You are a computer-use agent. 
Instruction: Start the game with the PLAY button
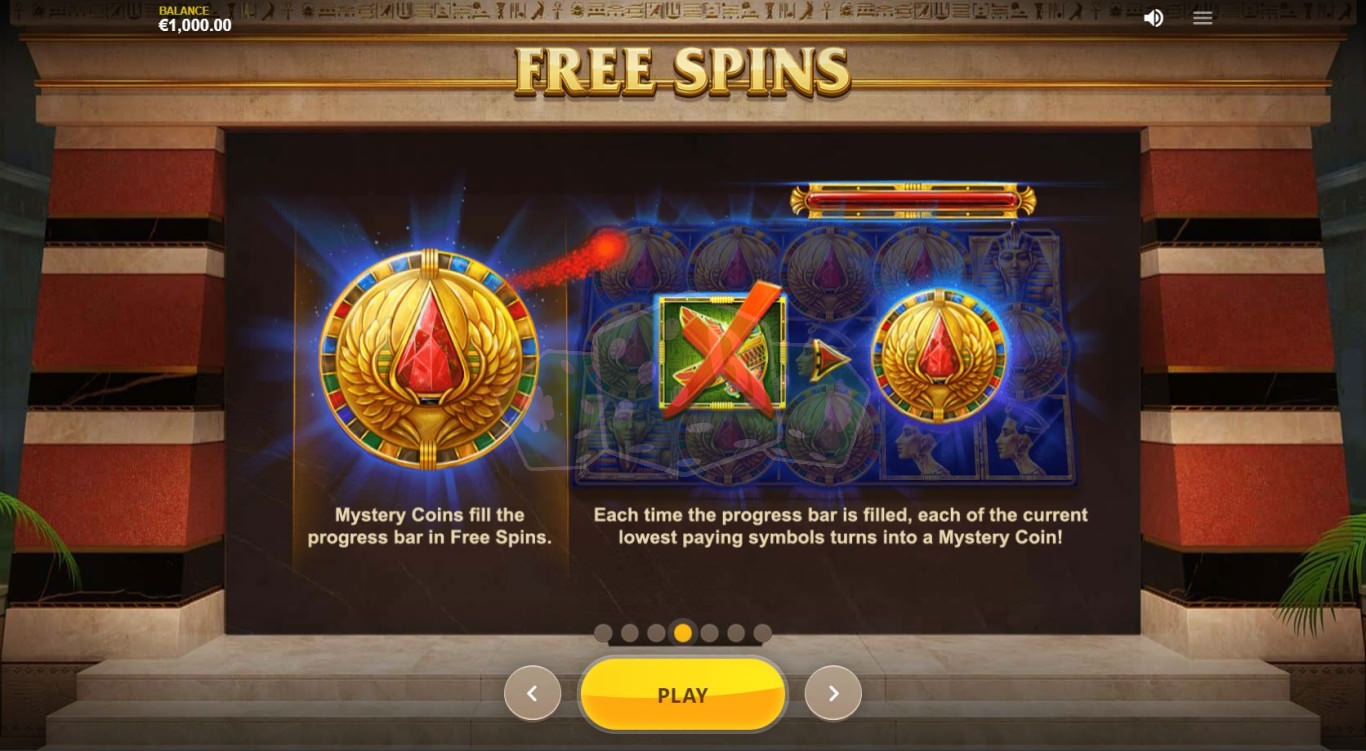pos(683,695)
